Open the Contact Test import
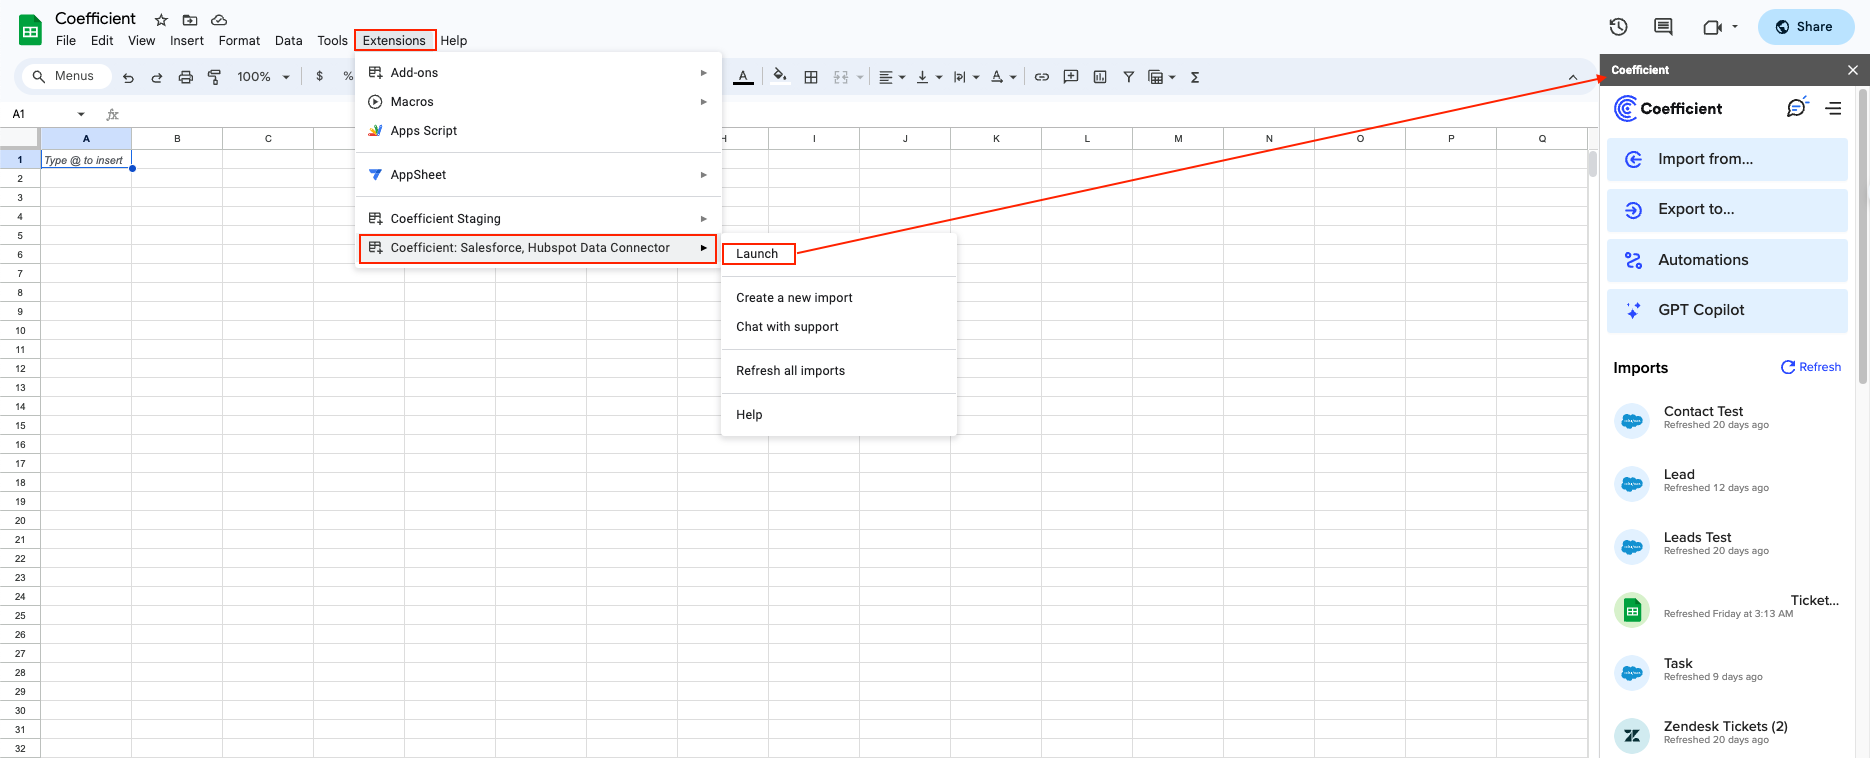The image size is (1870, 758). pyautogui.click(x=1727, y=419)
